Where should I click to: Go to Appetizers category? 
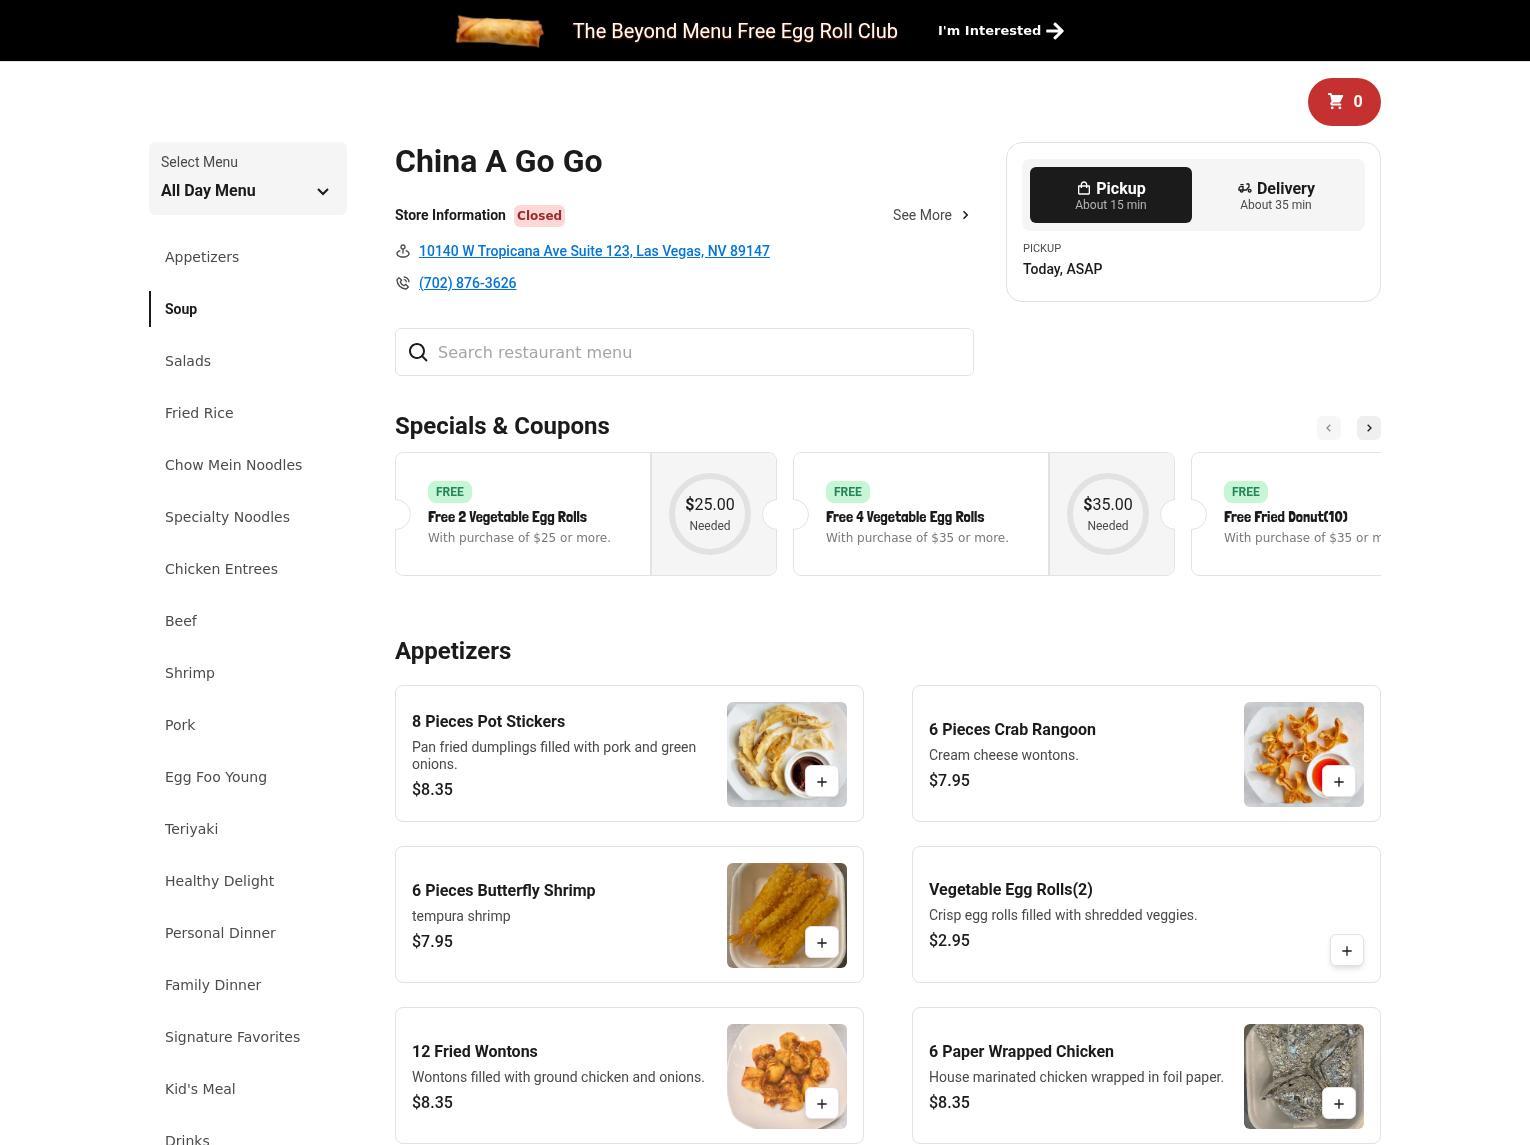(x=202, y=257)
